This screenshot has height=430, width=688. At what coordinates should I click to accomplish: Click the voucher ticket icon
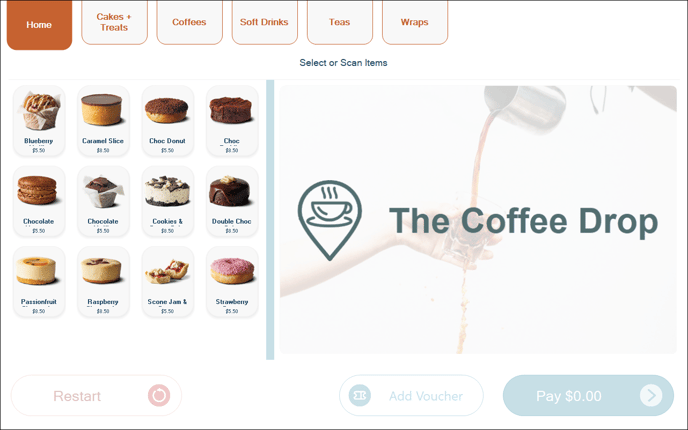coord(360,395)
